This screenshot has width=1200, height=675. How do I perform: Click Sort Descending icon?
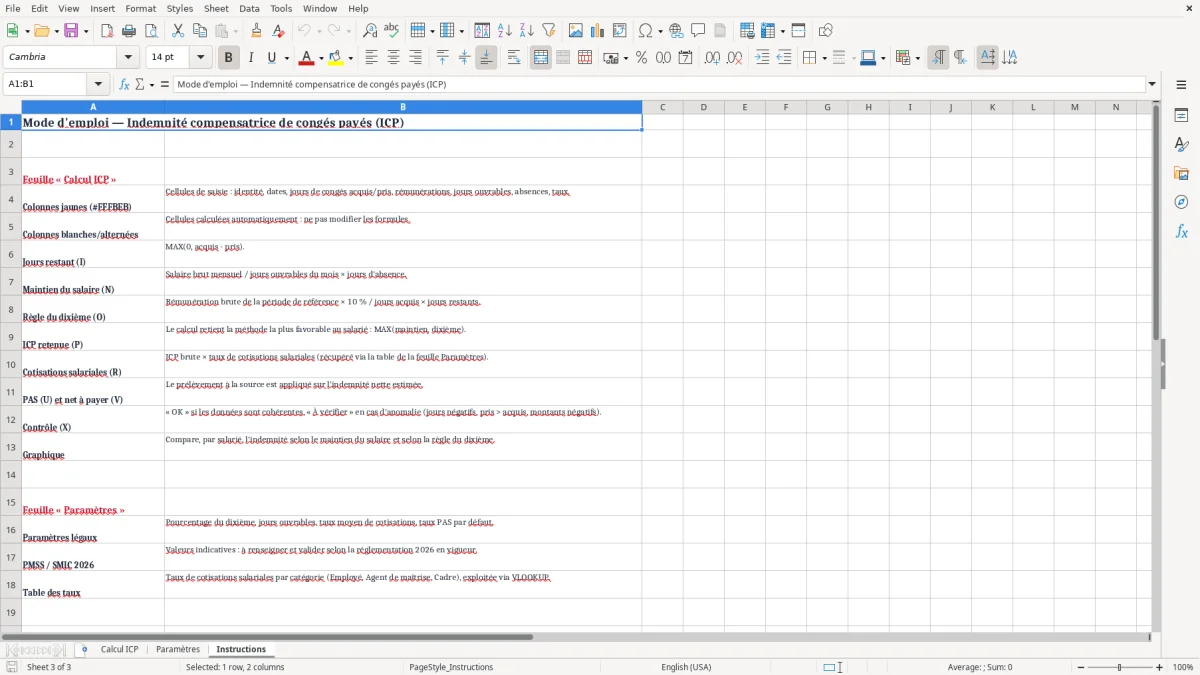click(526, 31)
